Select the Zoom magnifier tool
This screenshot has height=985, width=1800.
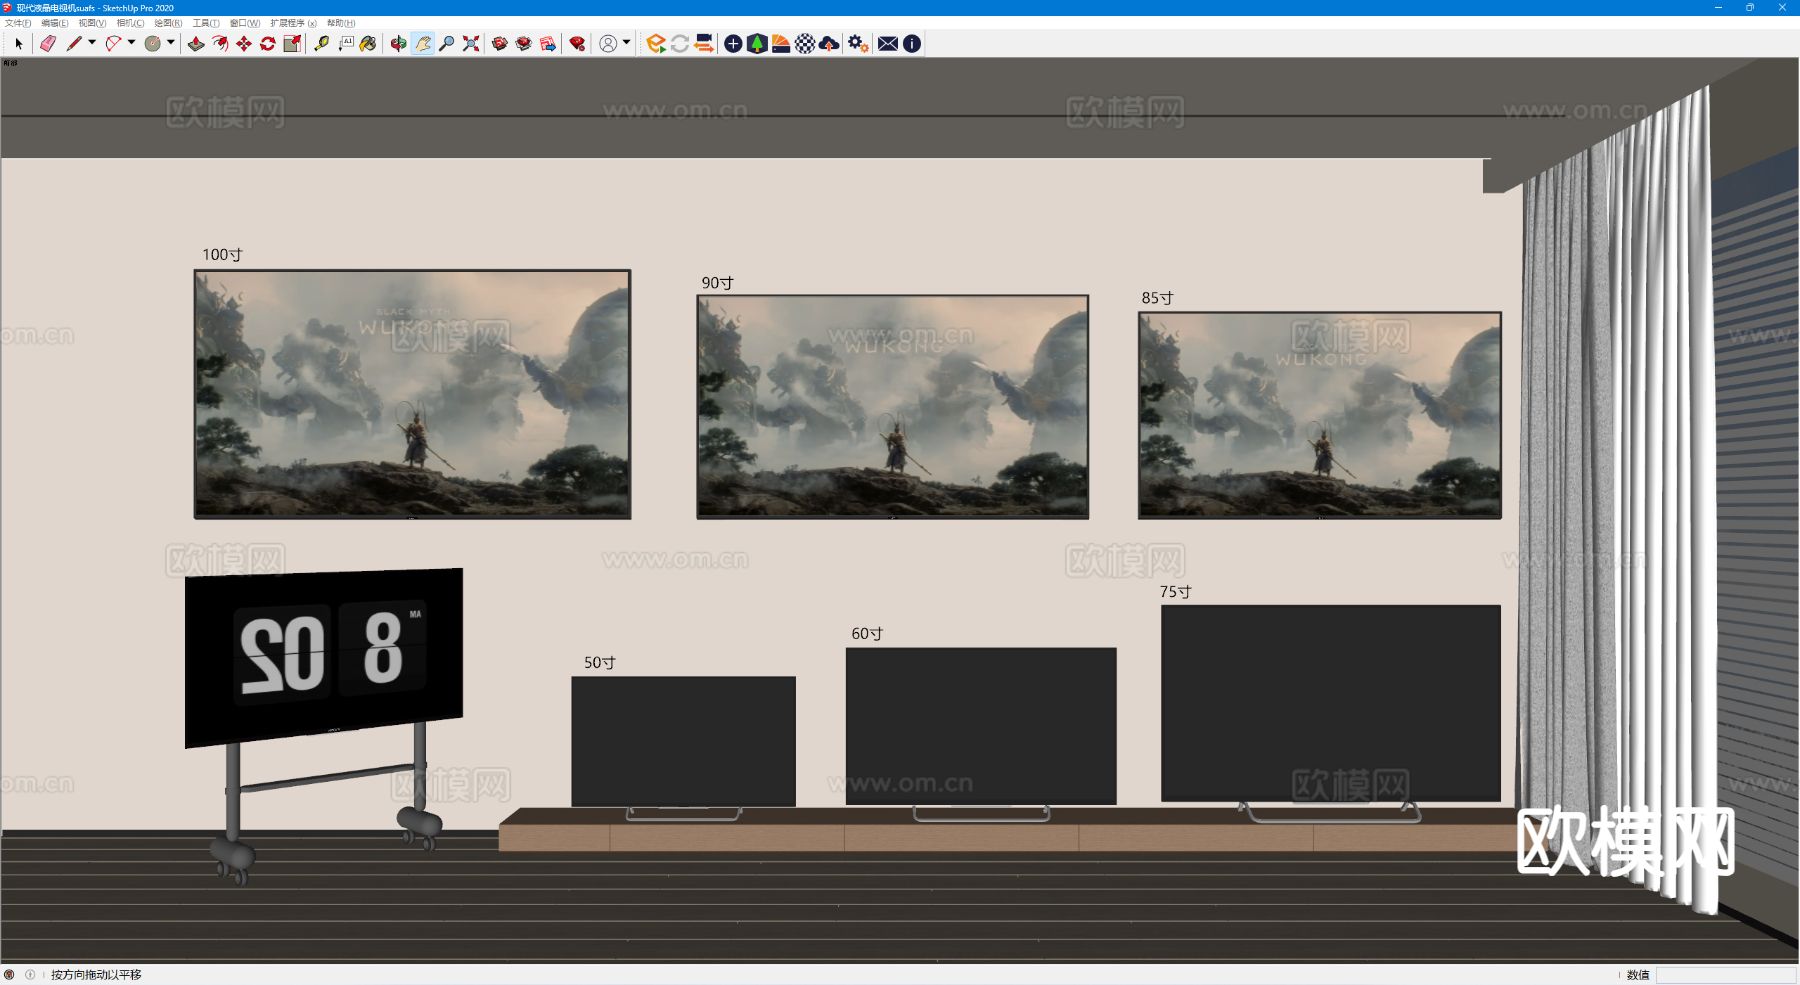(446, 43)
